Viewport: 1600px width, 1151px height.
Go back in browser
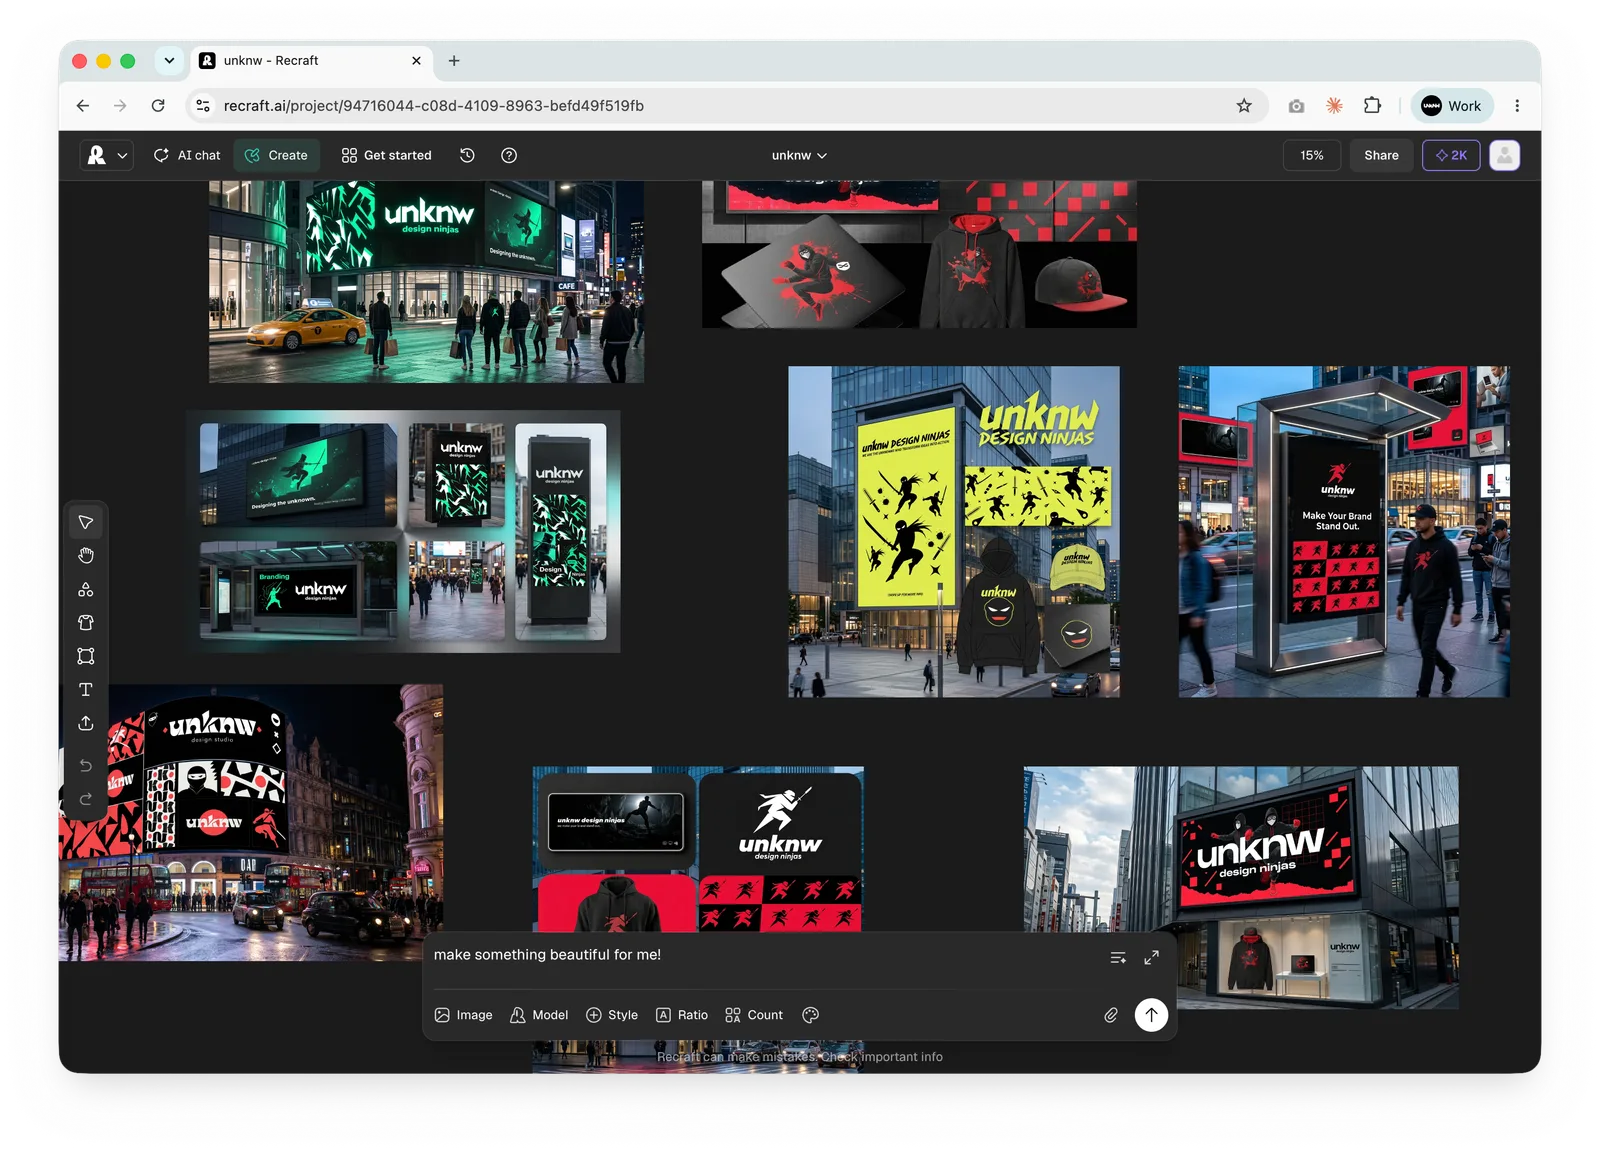coord(83,106)
